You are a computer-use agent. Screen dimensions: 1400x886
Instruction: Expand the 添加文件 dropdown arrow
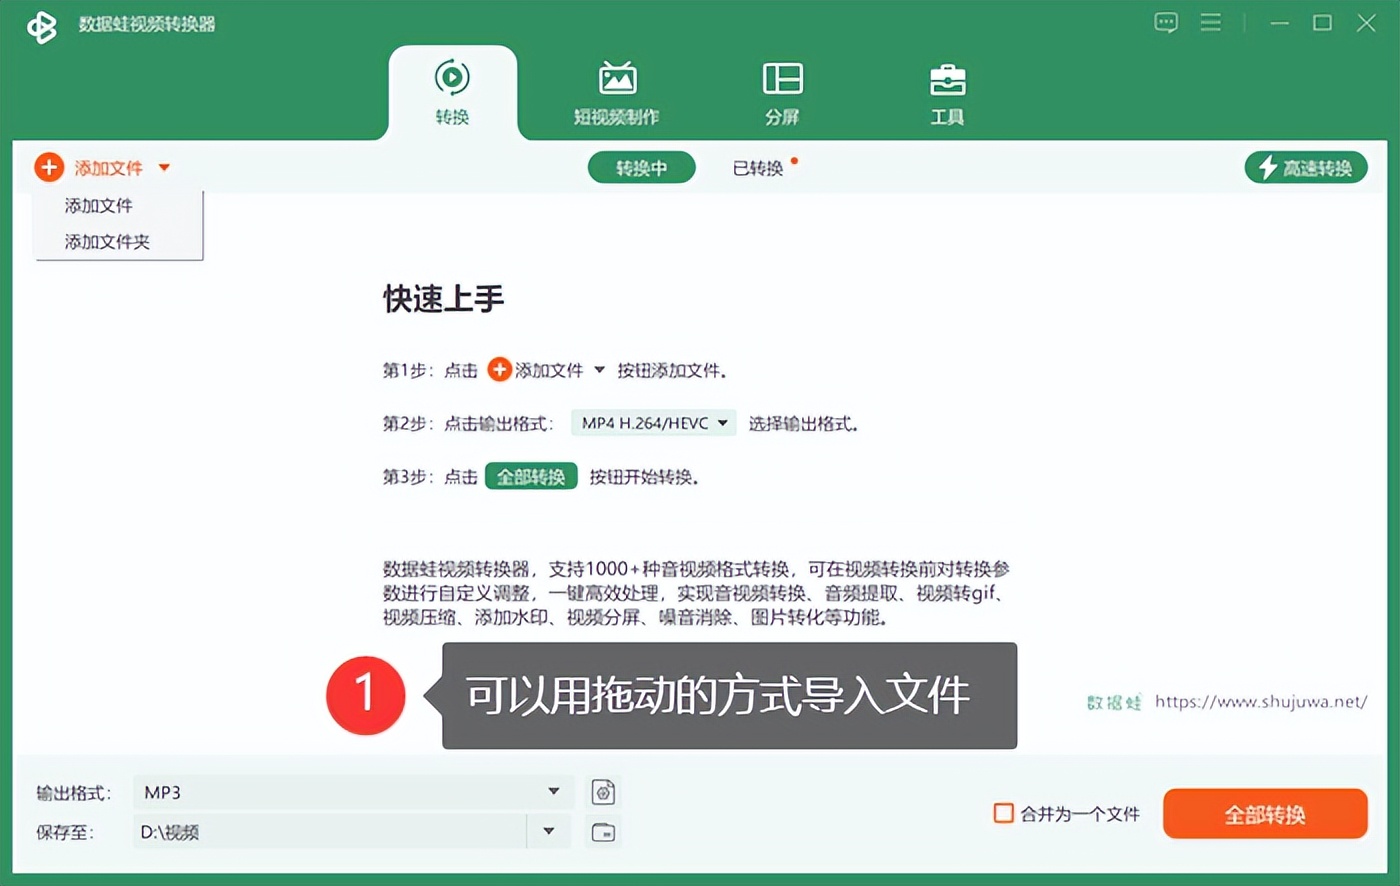click(x=164, y=168)
